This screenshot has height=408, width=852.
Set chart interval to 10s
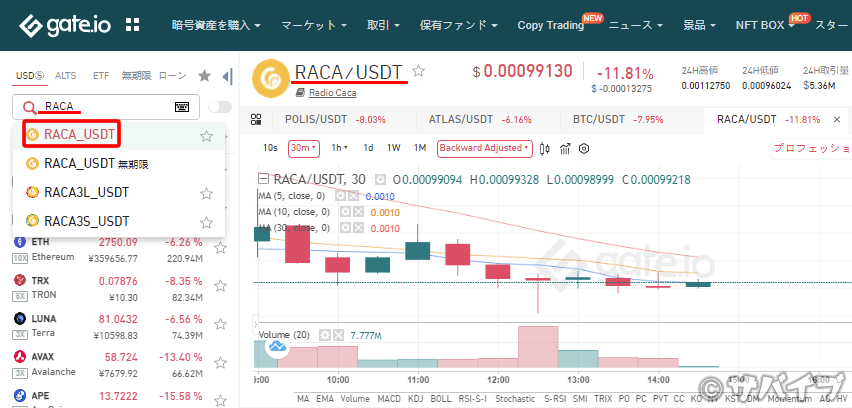pyautogui.click(x=270, y=148)
